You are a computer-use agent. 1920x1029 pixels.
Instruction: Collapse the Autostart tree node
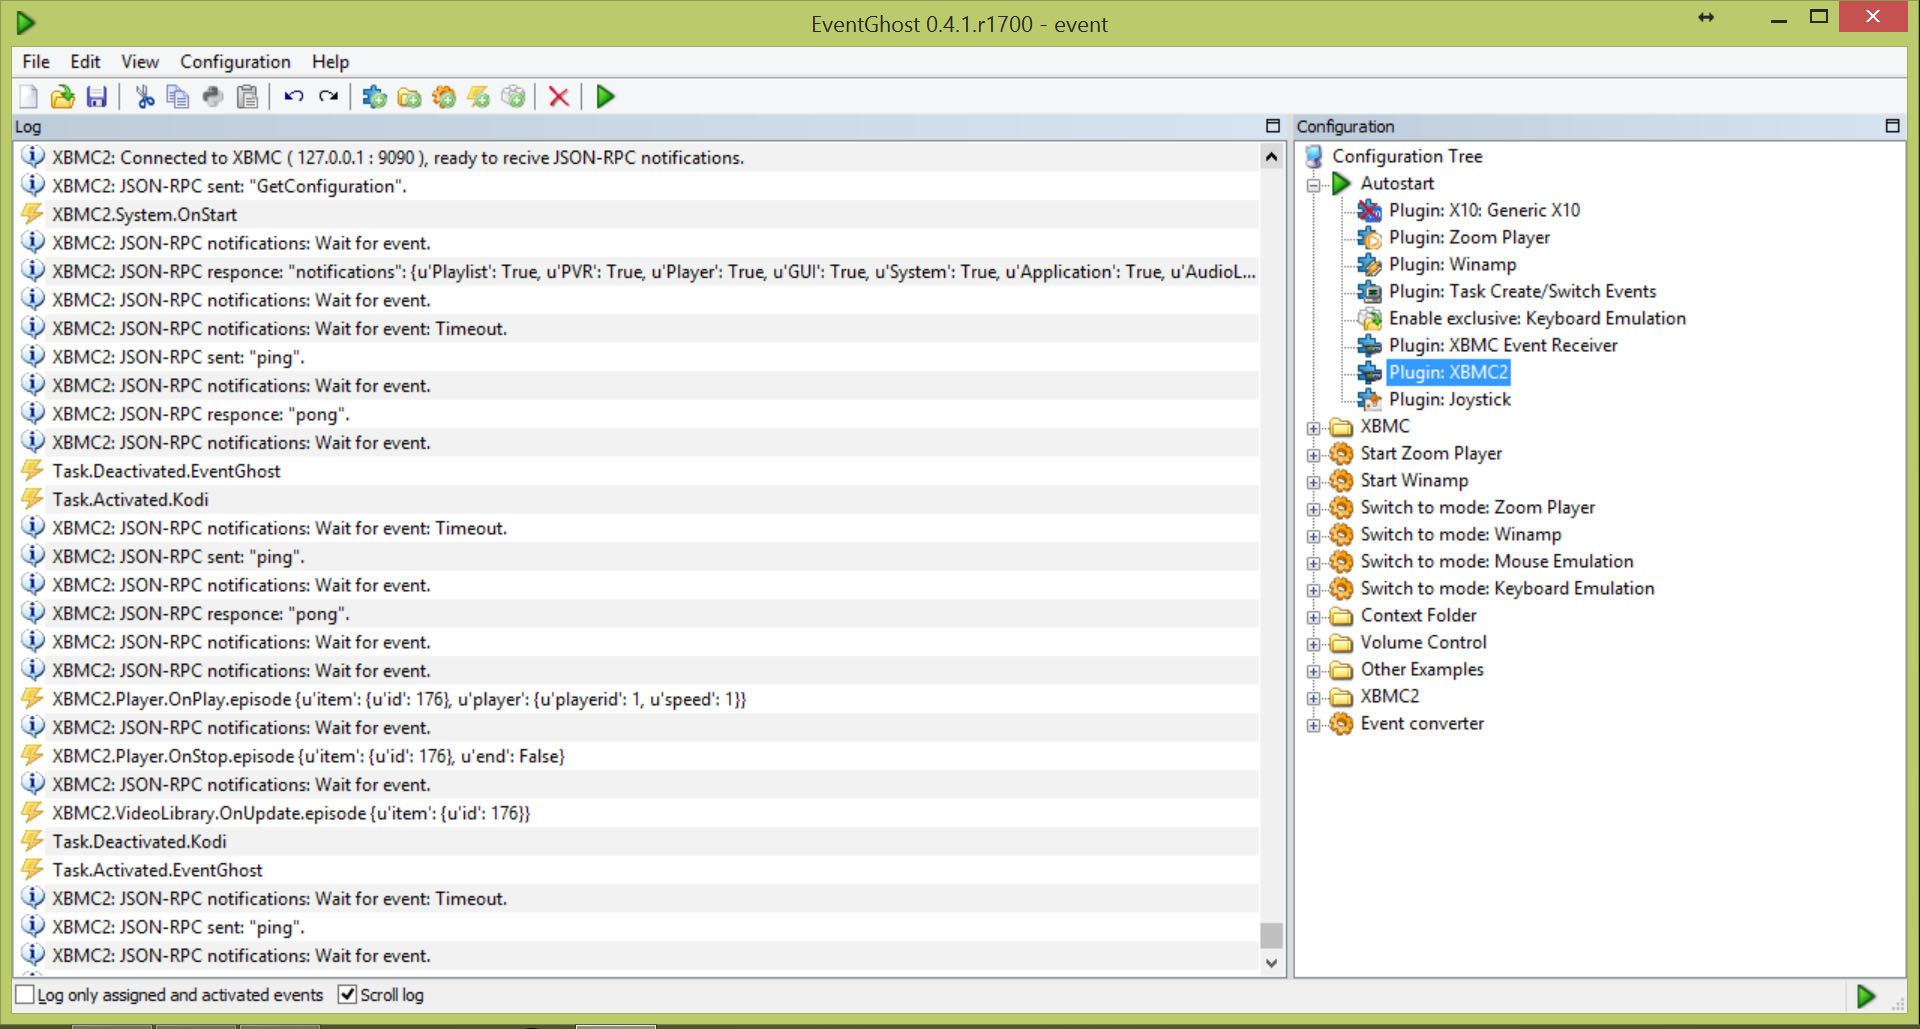[x=1313, y=185]
